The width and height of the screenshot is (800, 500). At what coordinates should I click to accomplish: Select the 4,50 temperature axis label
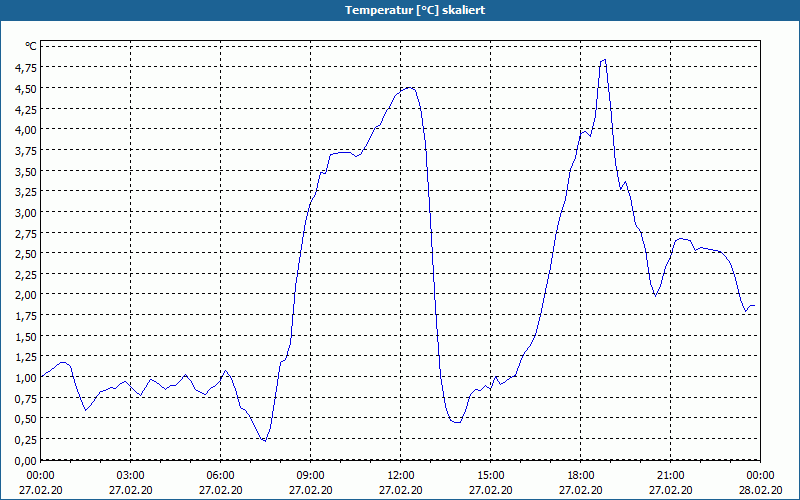[x=28, y=88]
